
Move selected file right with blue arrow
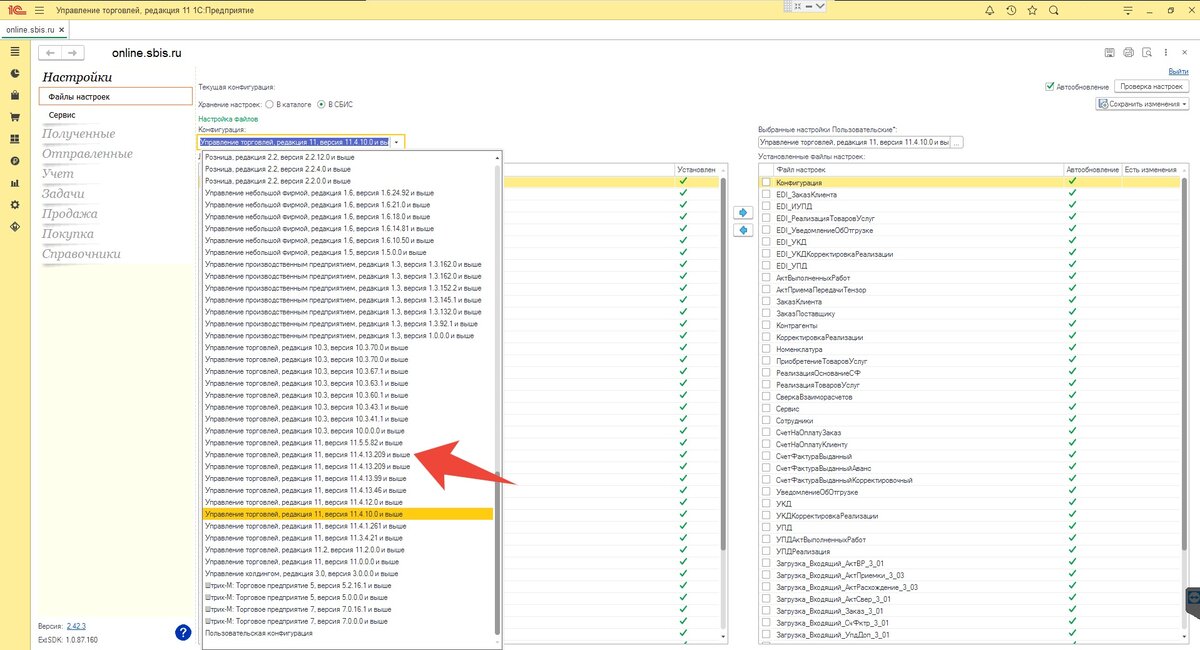coord(742,213)
